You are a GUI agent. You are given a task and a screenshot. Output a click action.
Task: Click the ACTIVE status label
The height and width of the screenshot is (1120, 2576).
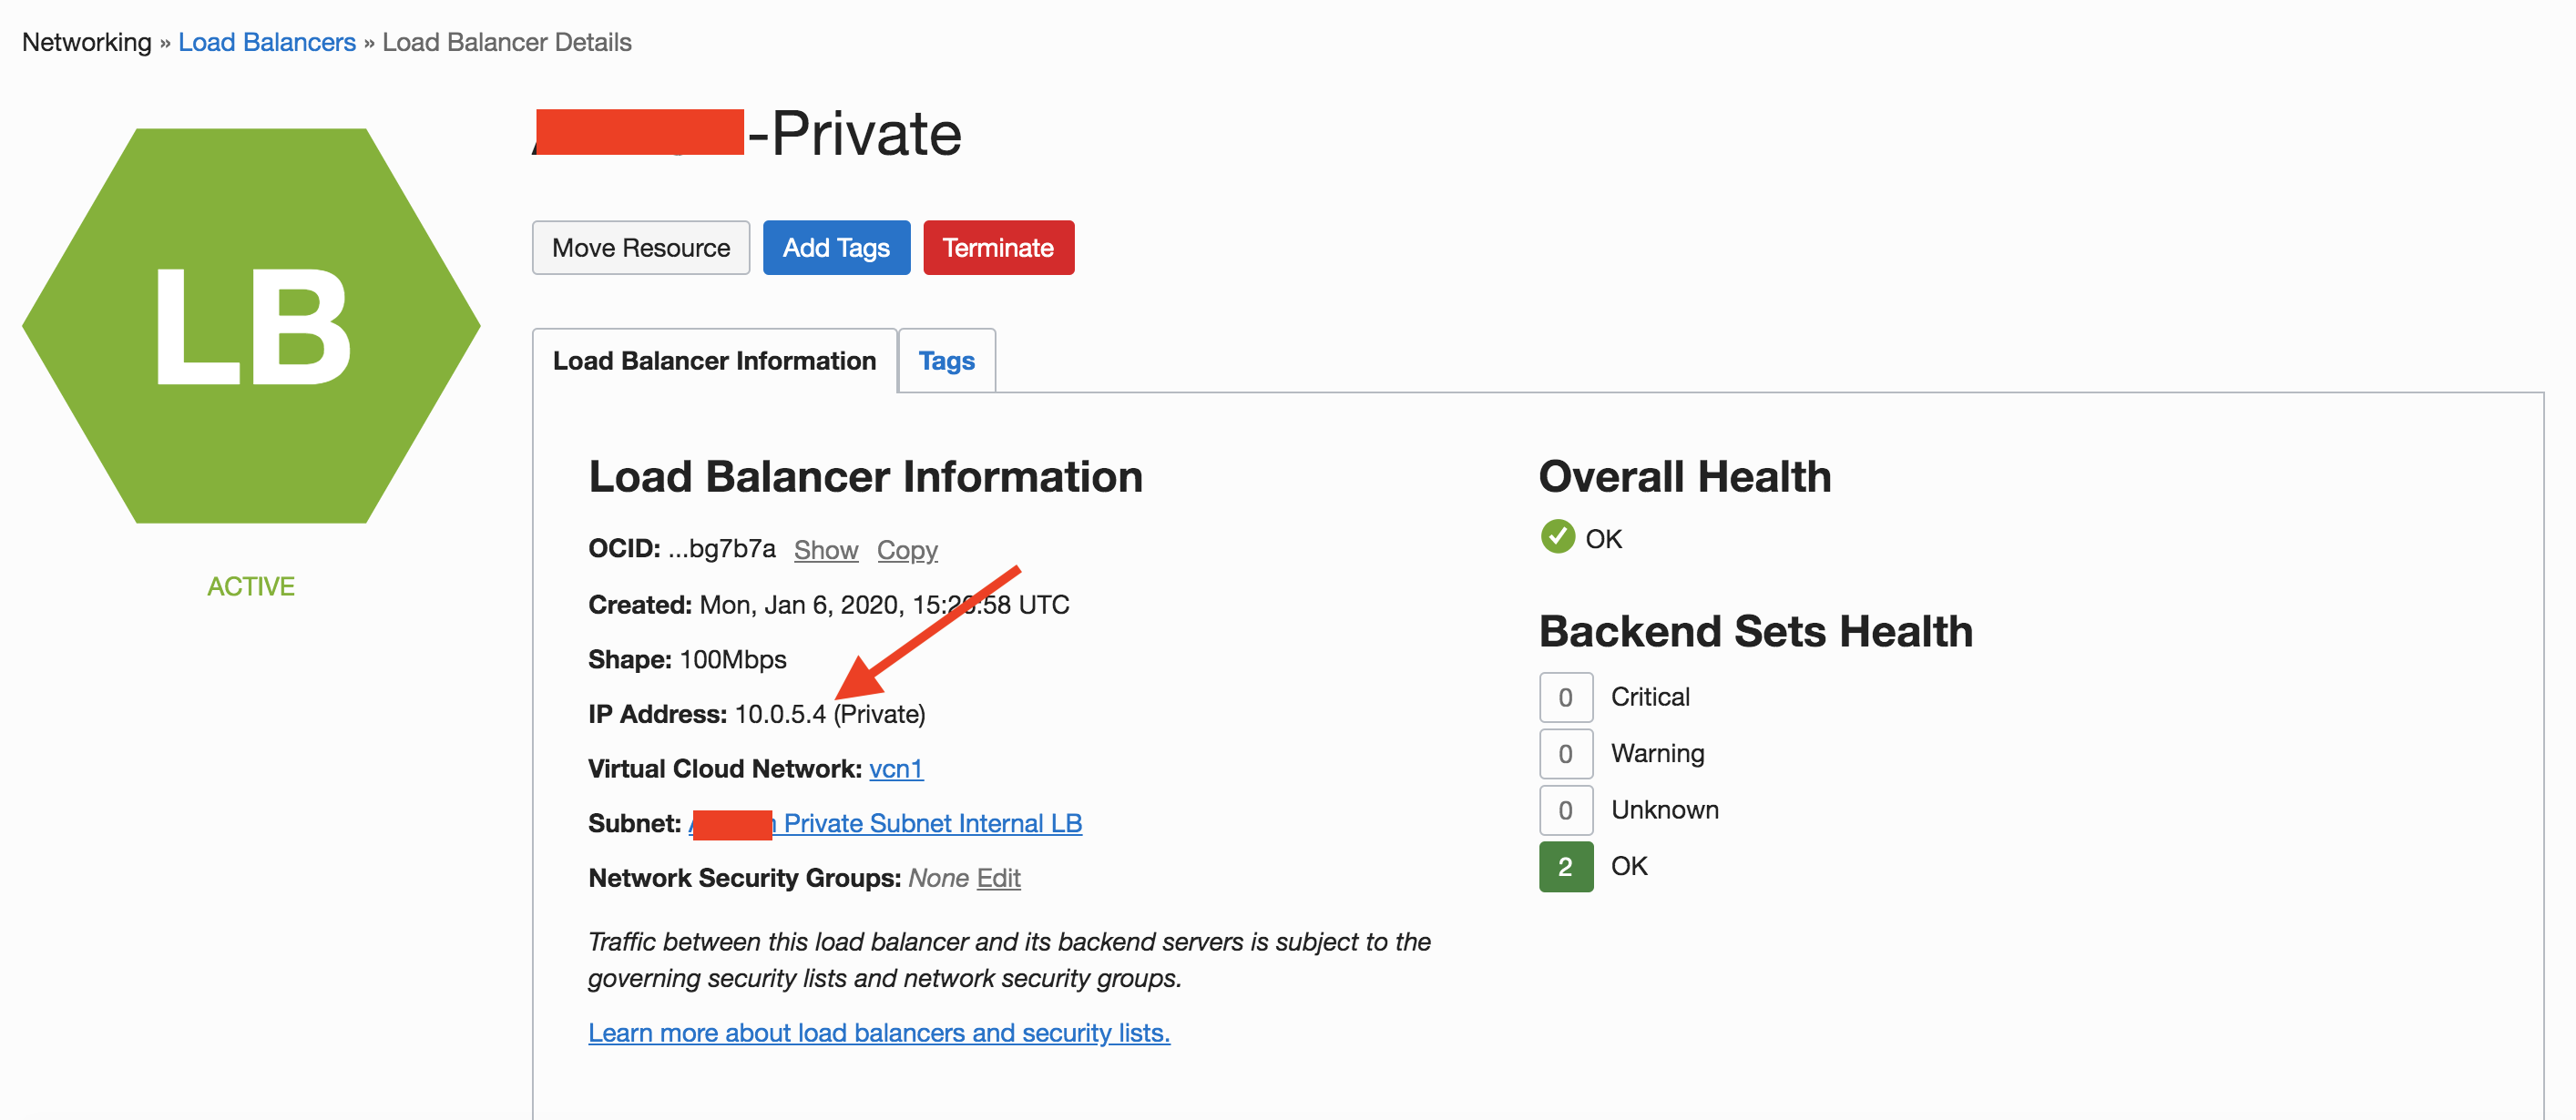(x=251, y=586)
